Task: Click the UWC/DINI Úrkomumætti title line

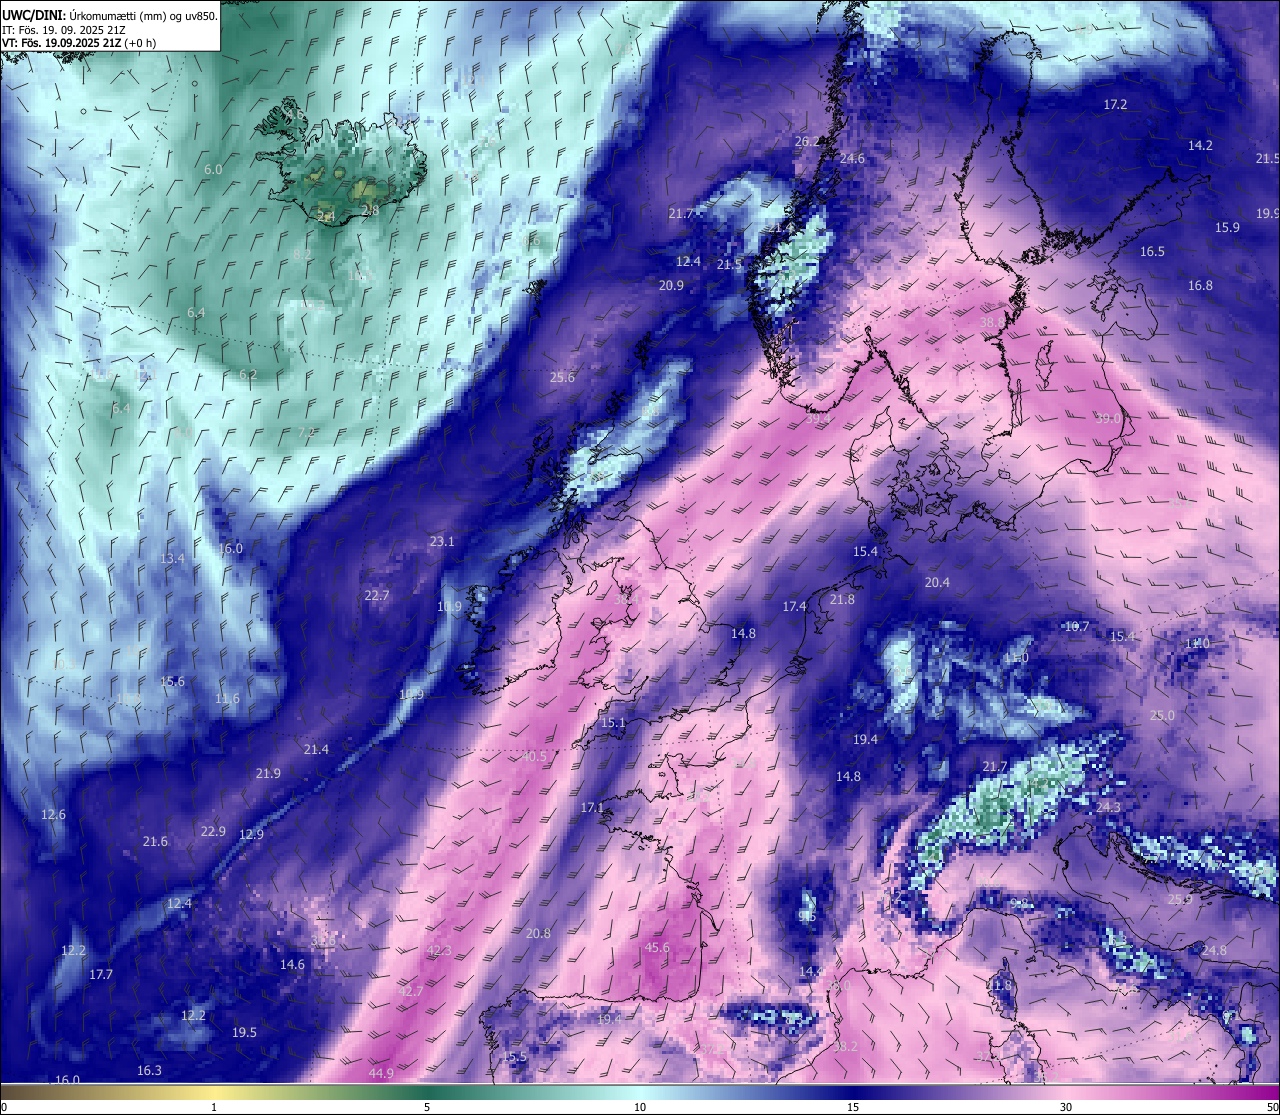Action: [x=110, y=15]
